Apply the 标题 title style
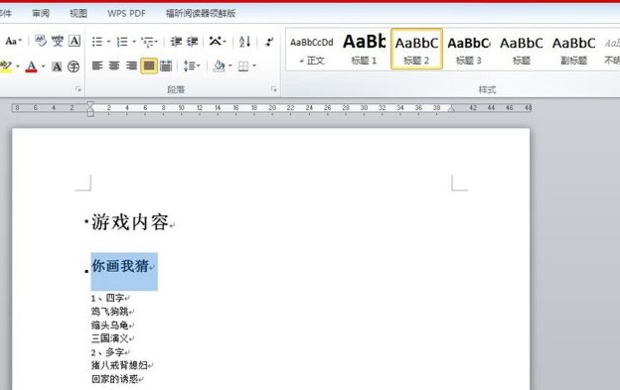This screenshot has height=390, width=620. tap(521, 49)
